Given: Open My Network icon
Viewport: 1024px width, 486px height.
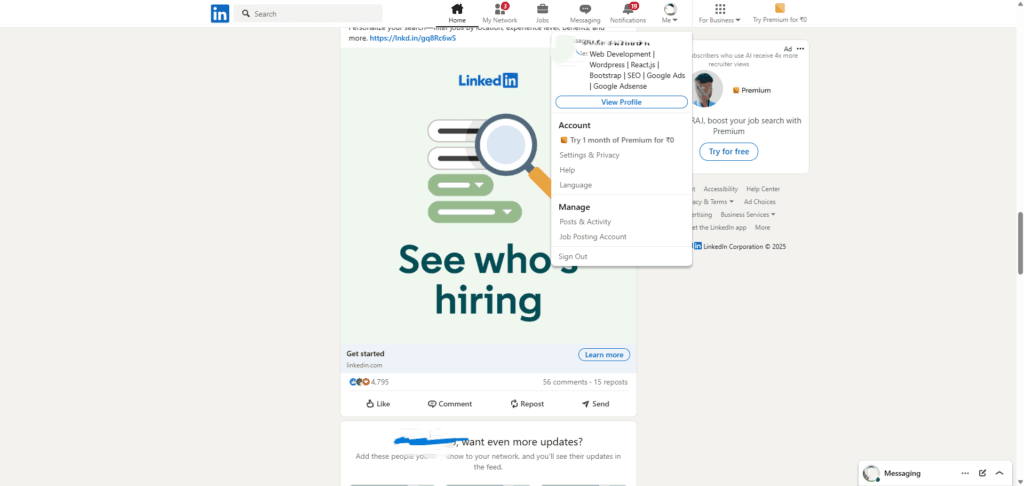Looking at the screenshot, I should pos(500,8).
